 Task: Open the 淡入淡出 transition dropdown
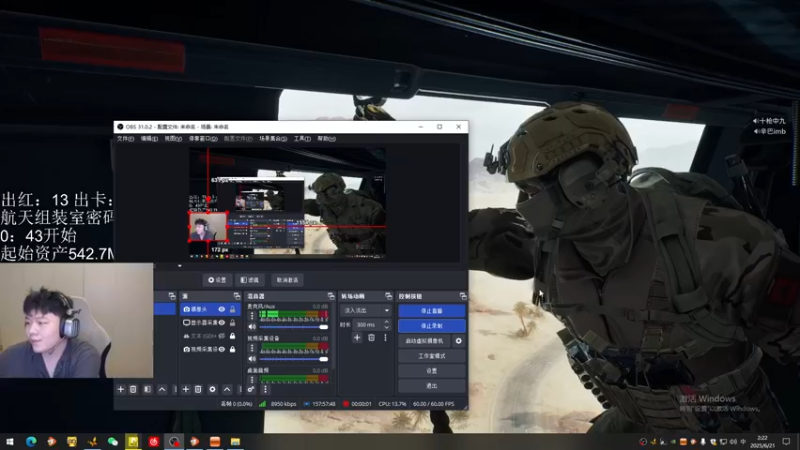coord(366,310)
